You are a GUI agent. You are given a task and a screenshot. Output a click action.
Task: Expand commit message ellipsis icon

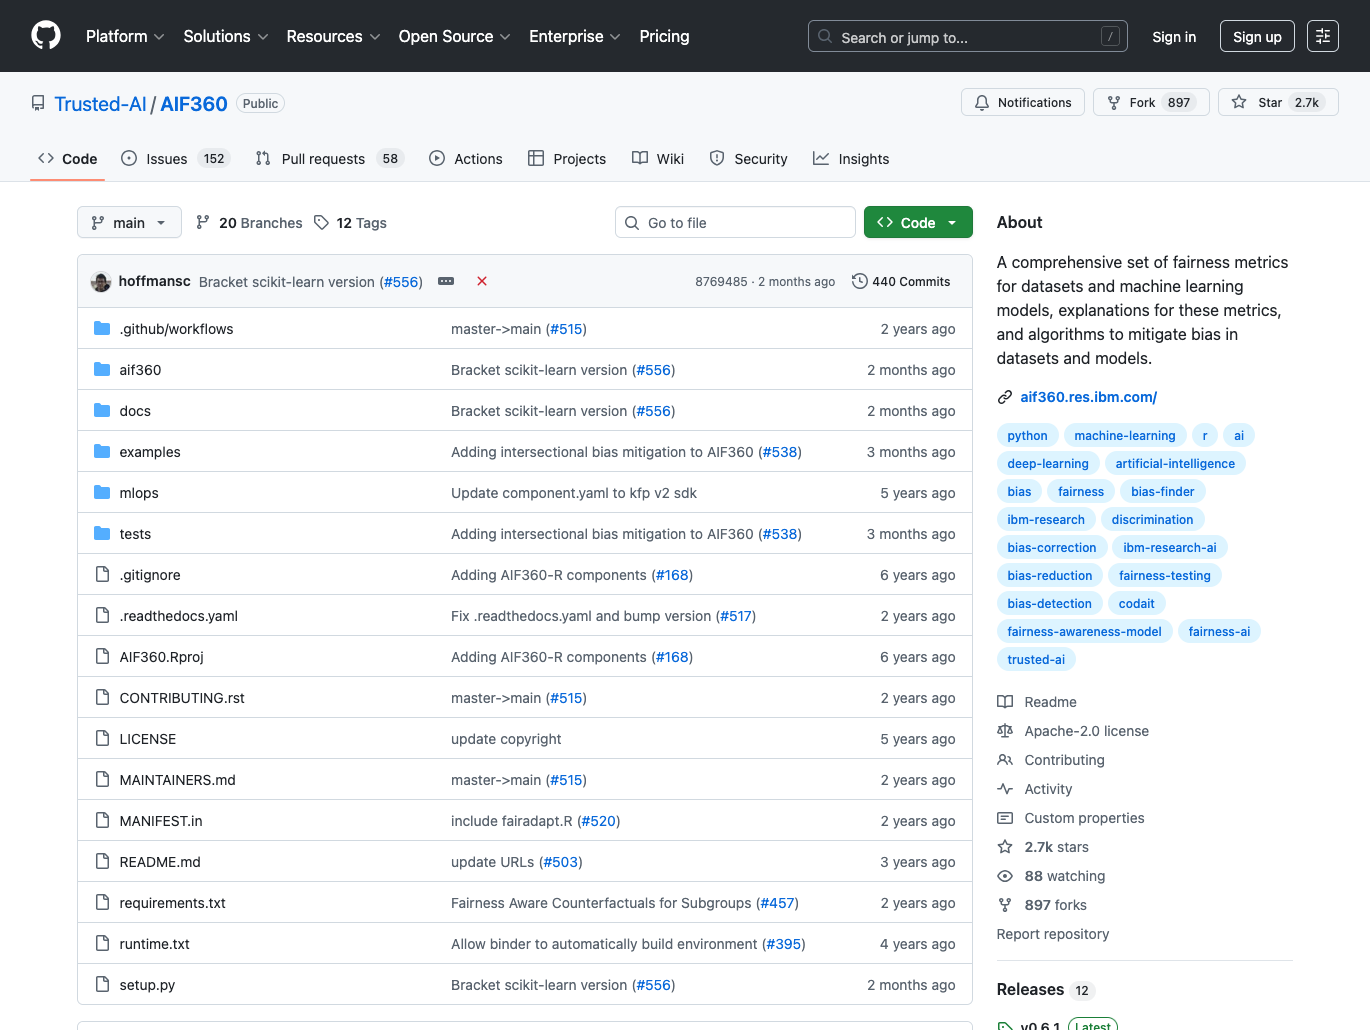[446, 281]
